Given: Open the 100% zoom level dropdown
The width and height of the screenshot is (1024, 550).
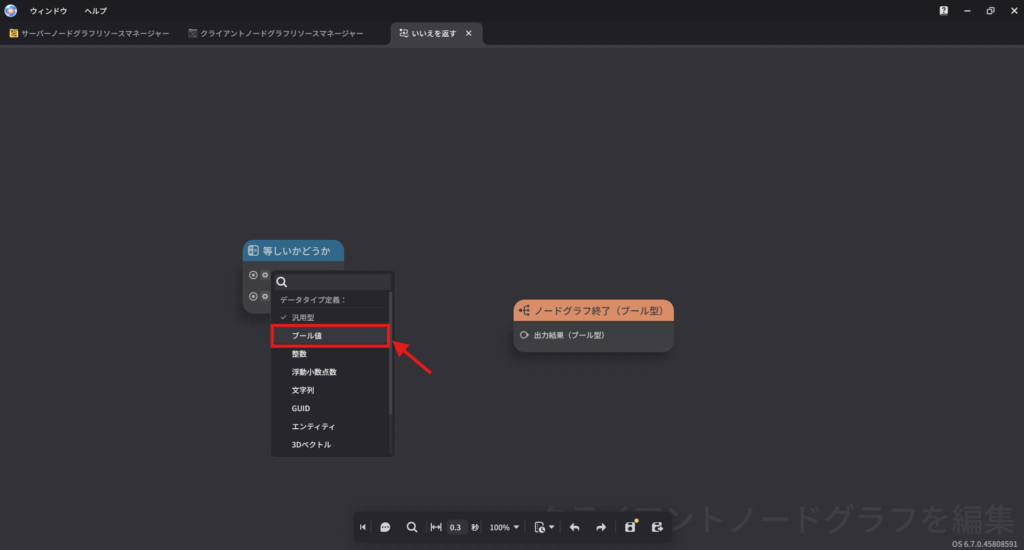Looking at the screenshot, I should coord(504,527).
